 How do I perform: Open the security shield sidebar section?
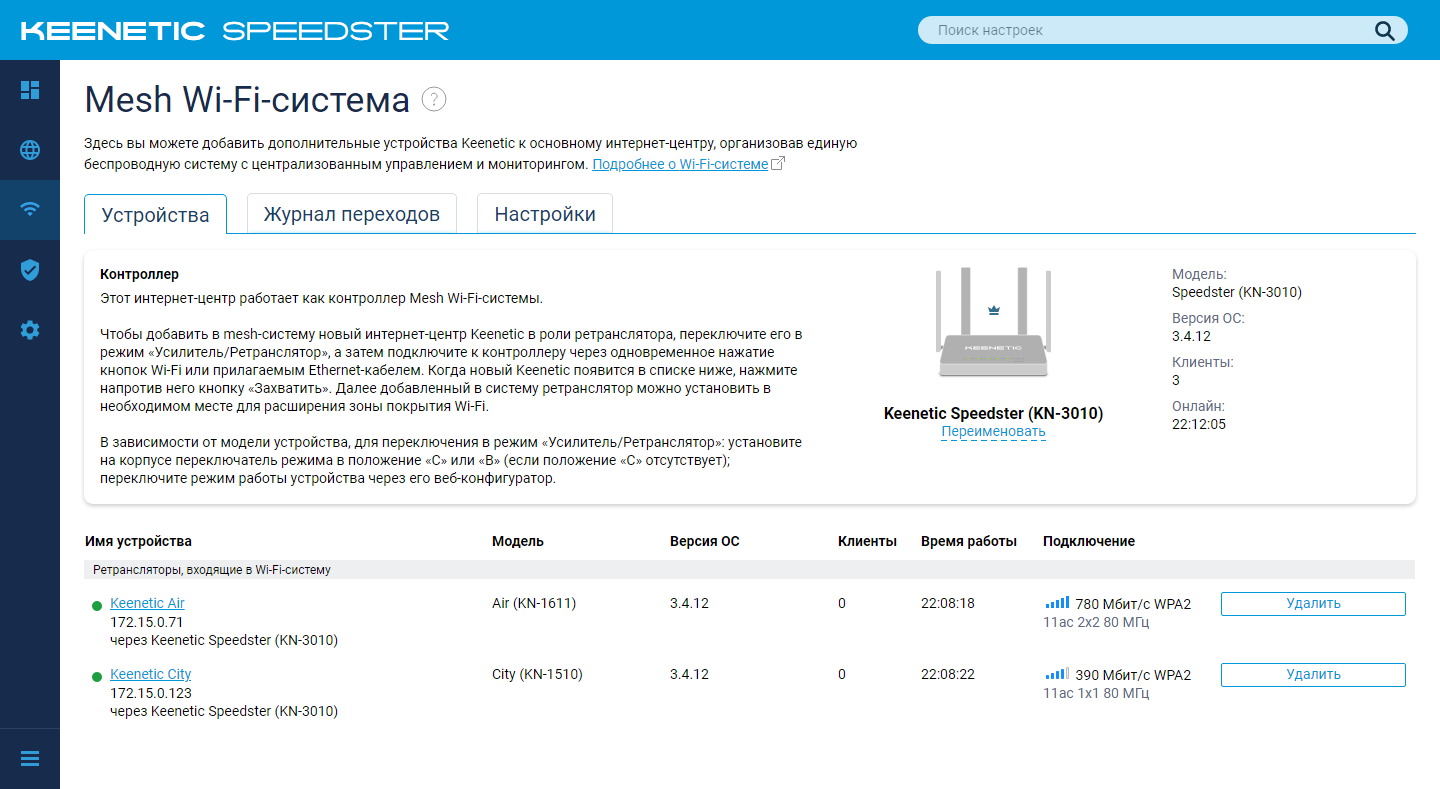(30, 270)
